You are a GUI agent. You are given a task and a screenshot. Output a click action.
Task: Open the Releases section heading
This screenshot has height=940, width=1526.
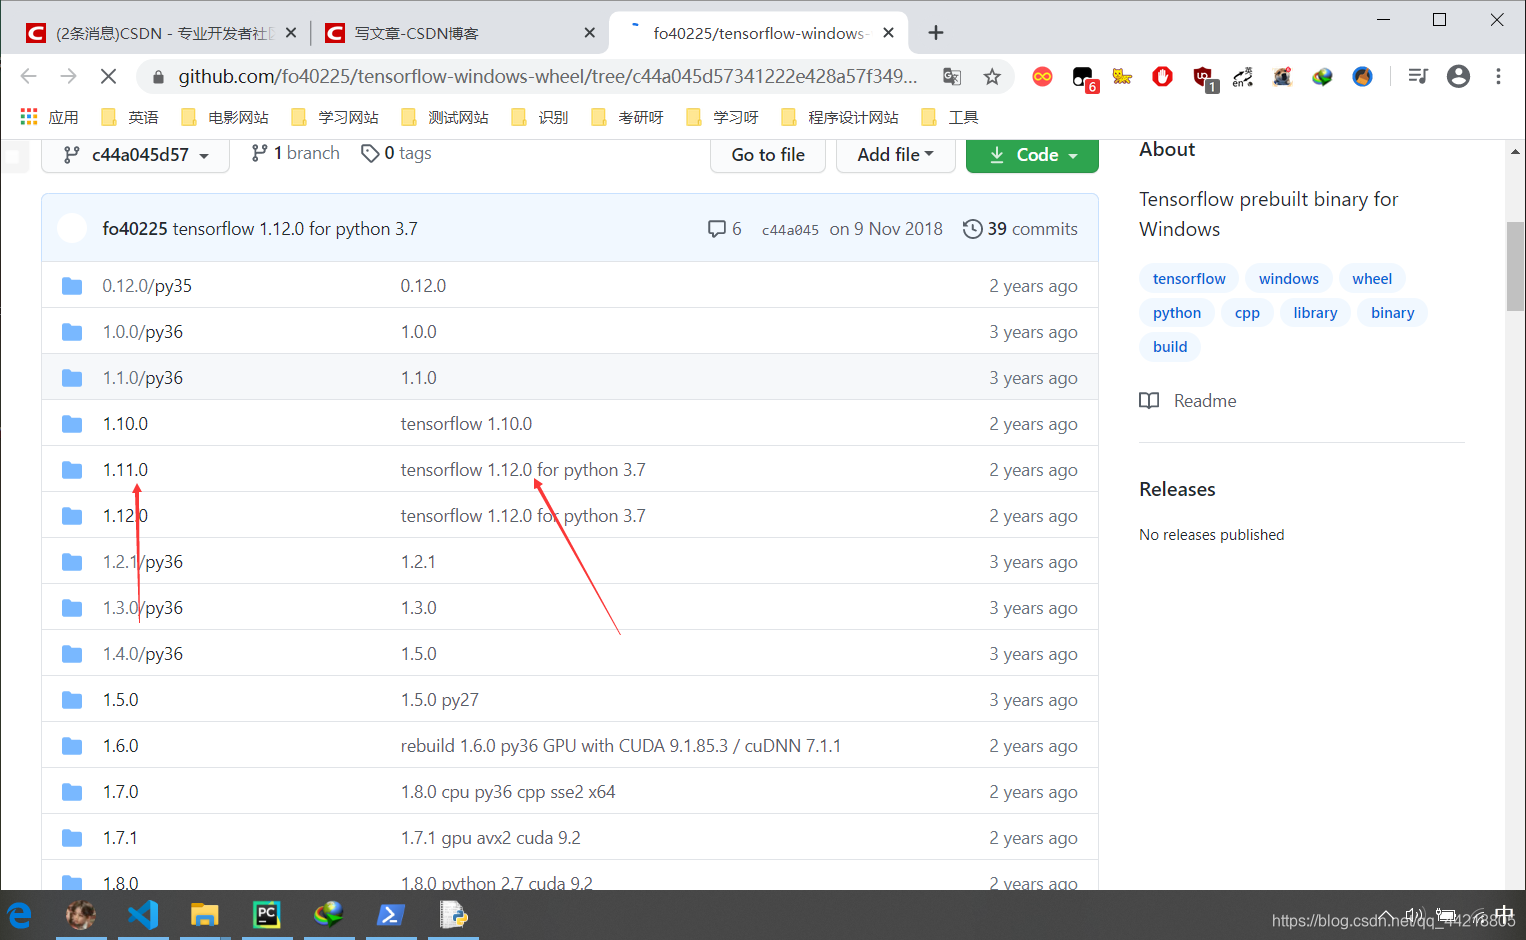click(x=1177, y=489)
